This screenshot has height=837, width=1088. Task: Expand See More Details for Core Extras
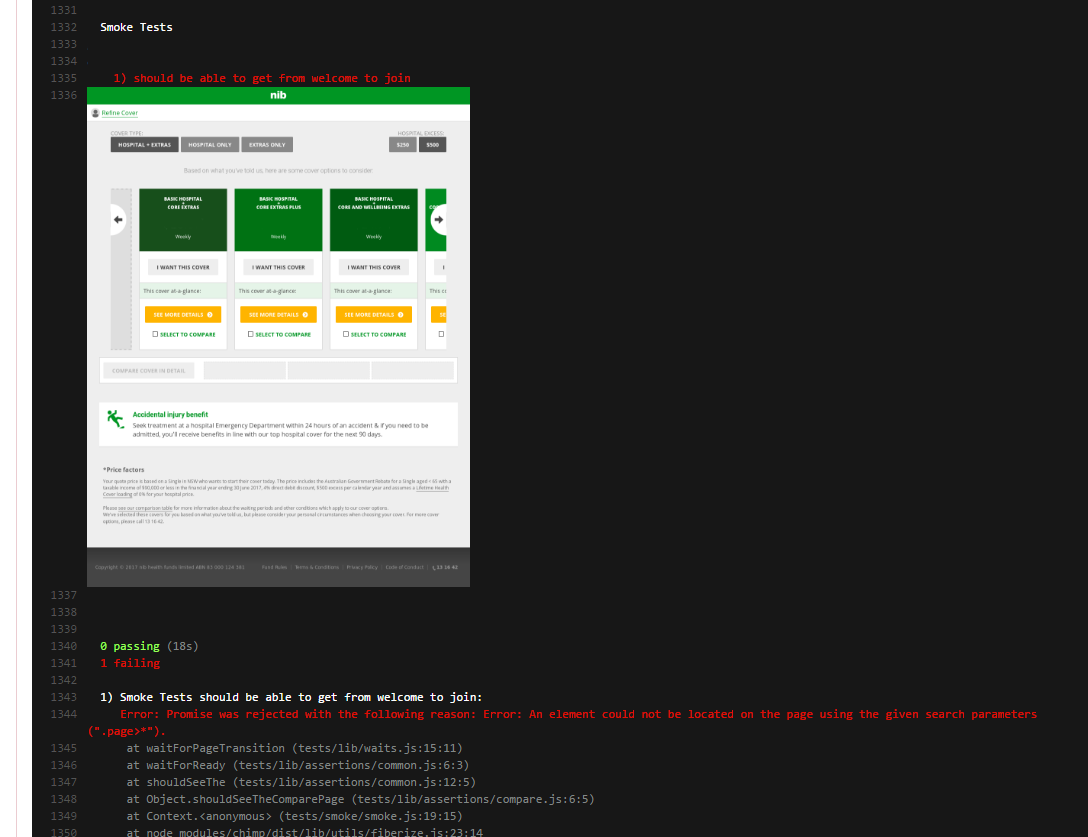182,314
